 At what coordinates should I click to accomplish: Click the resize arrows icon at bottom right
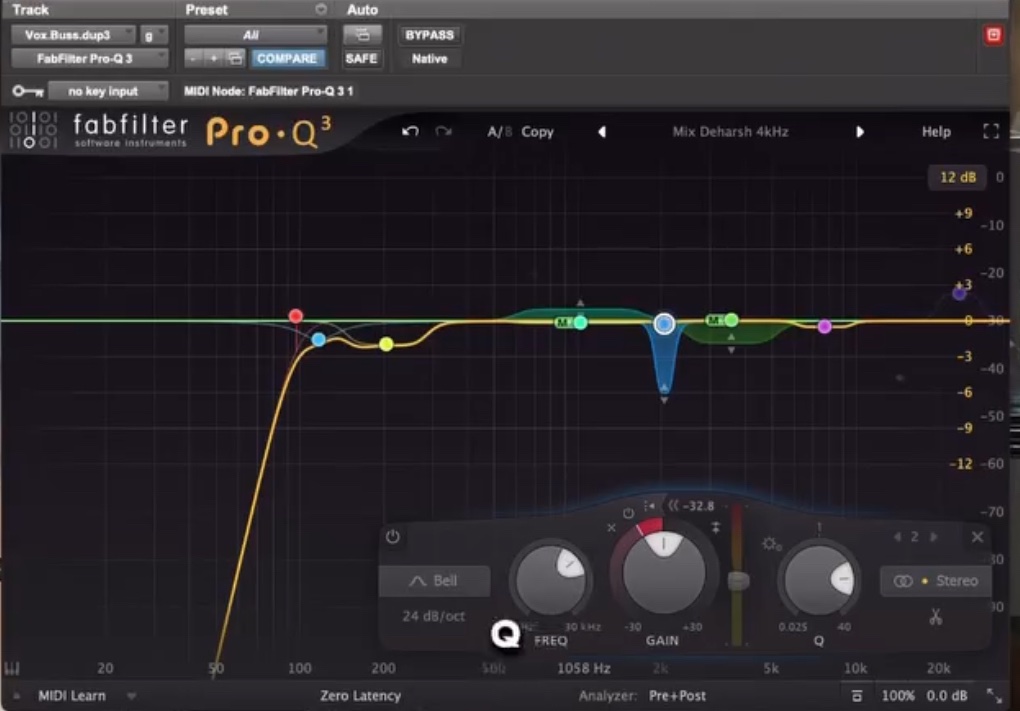[x=995, y=696]
